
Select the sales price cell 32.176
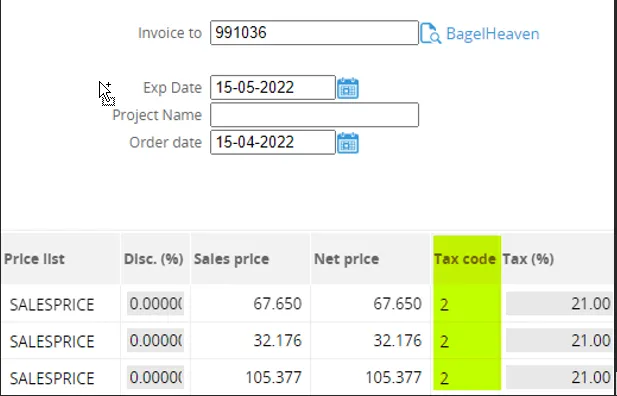tap(277, 340)
